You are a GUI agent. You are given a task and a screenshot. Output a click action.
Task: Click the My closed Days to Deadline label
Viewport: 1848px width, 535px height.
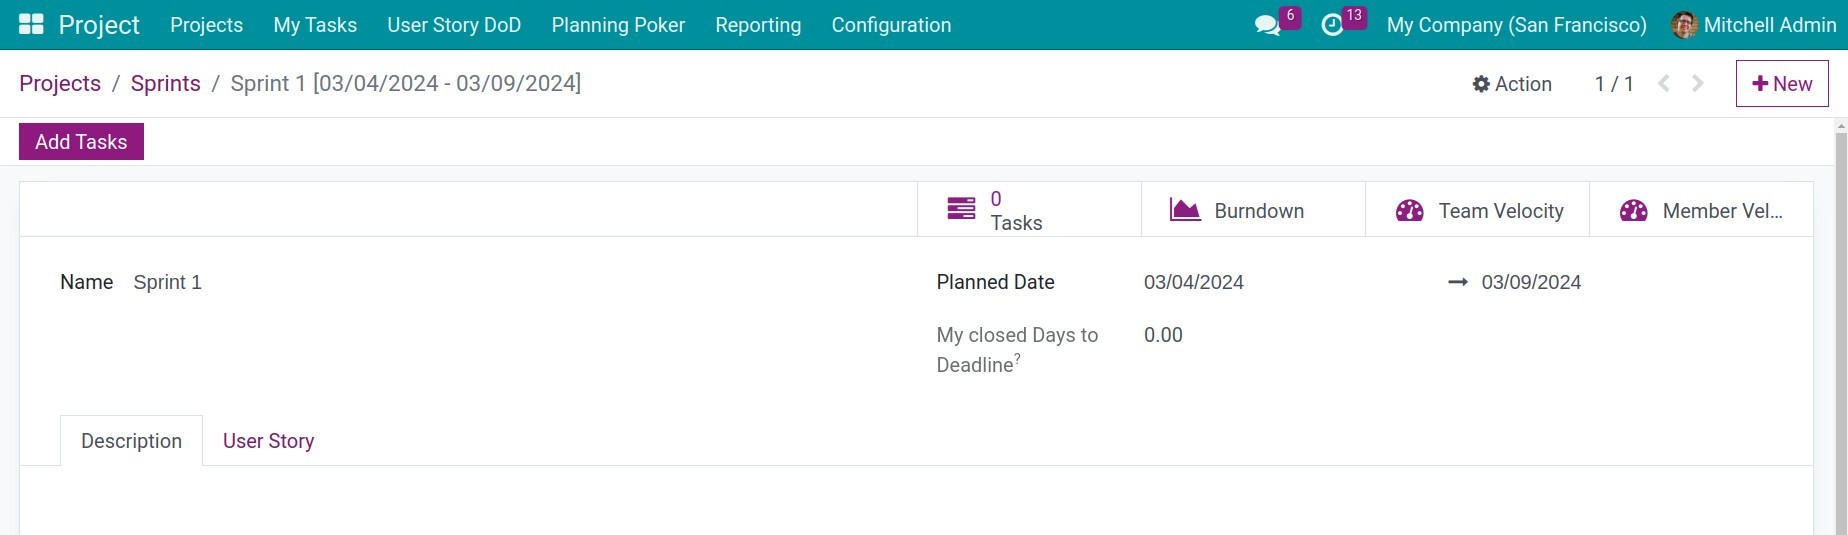click(x=1017, y=350)
